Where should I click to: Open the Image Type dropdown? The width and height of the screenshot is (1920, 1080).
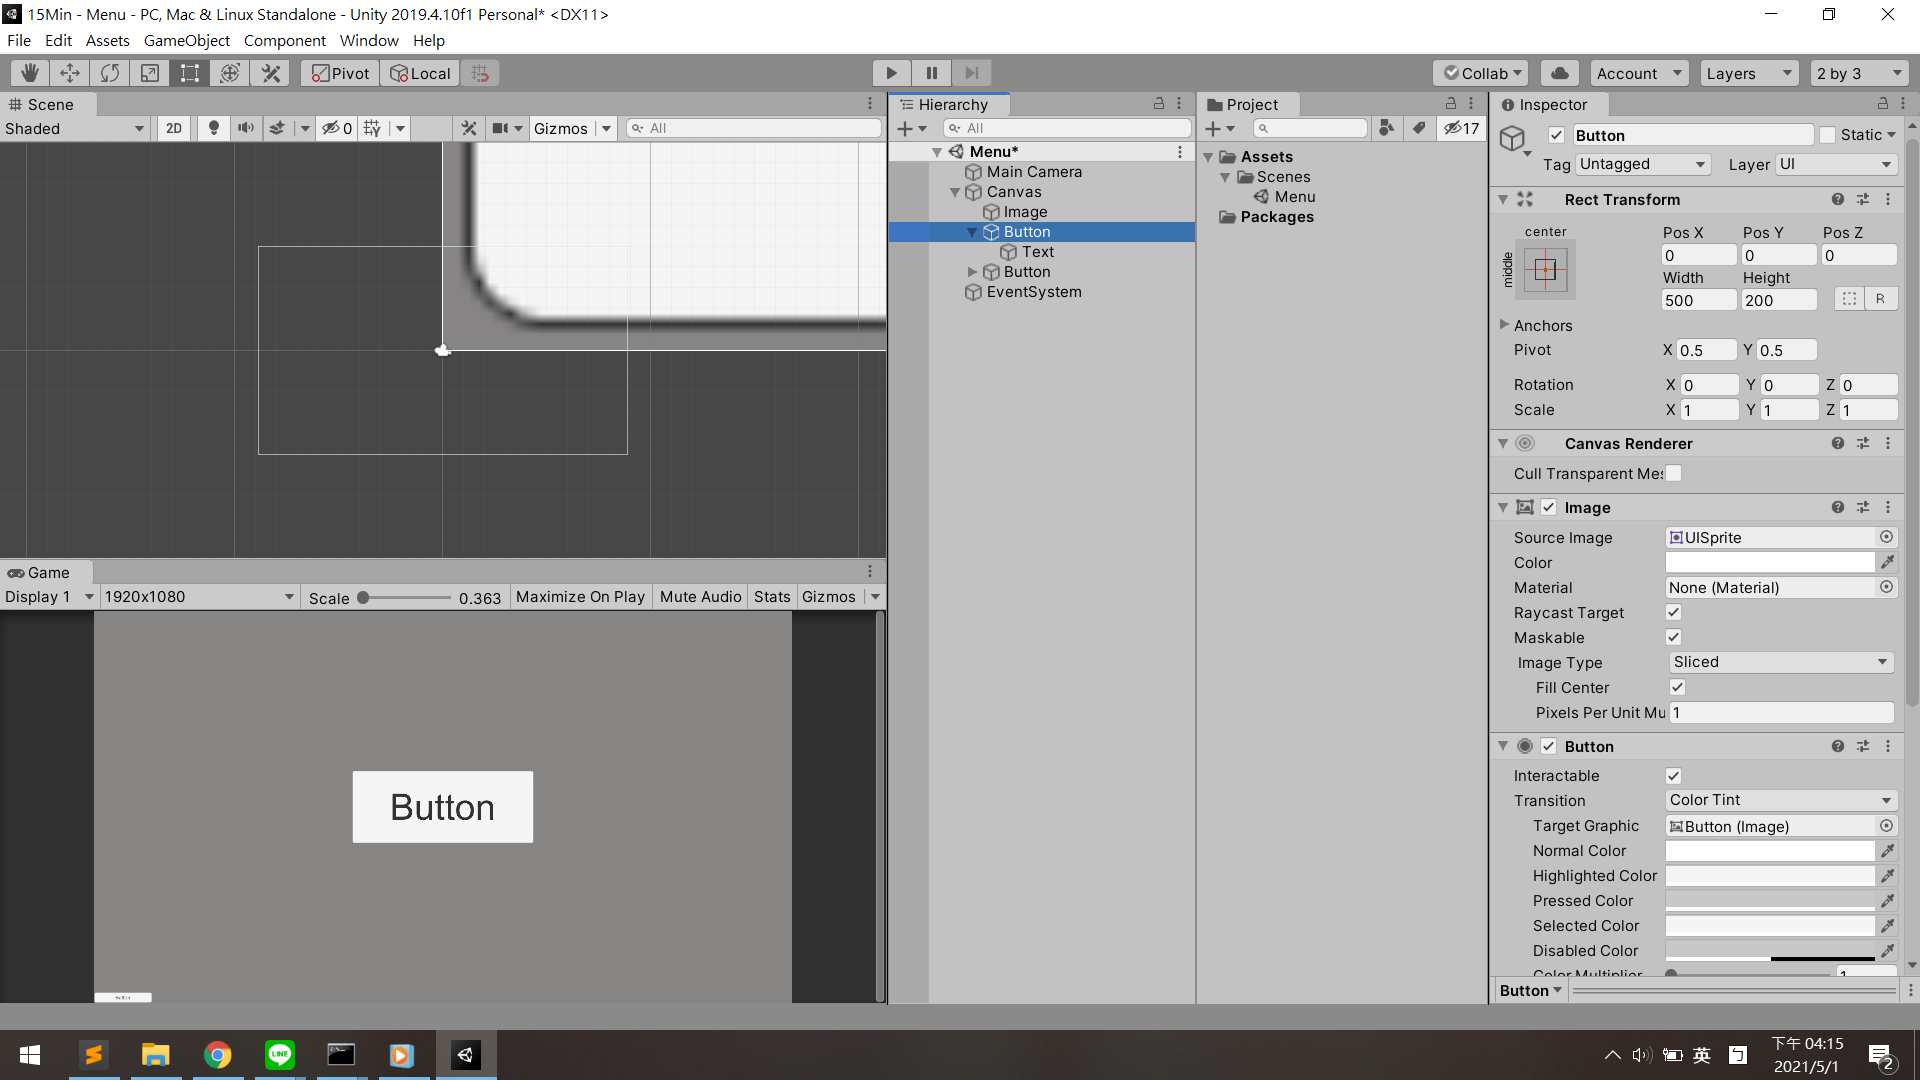pos(1780,662)
